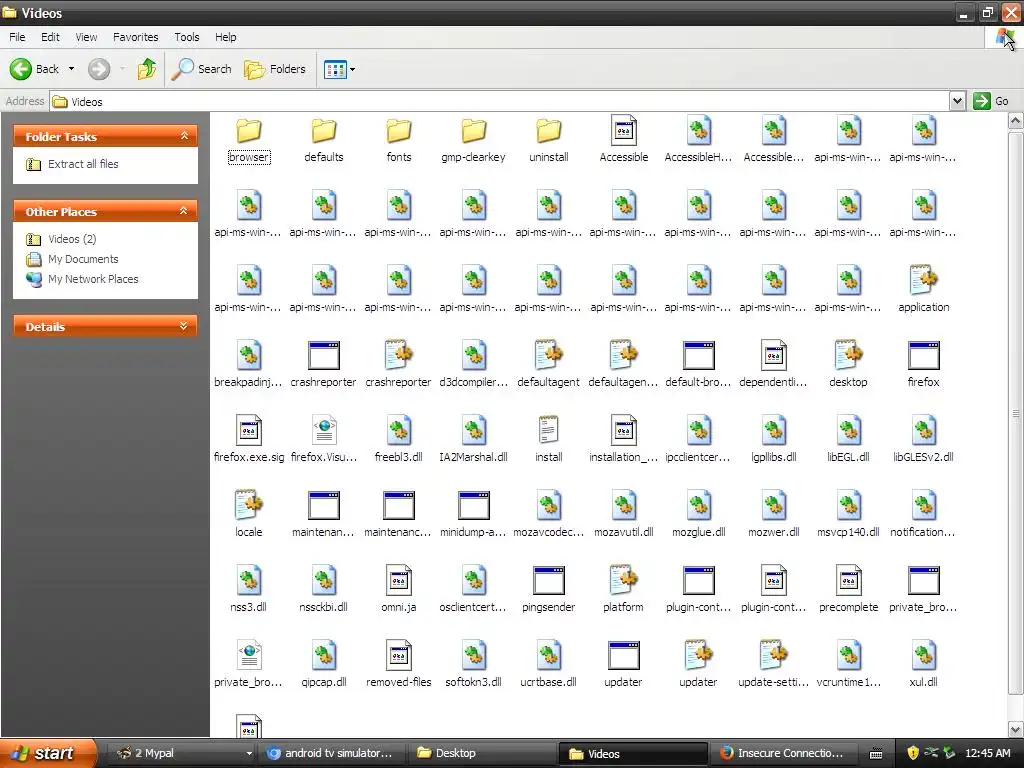Collapse the Other Places panel
1024x768 pixels.
(184, 211)
